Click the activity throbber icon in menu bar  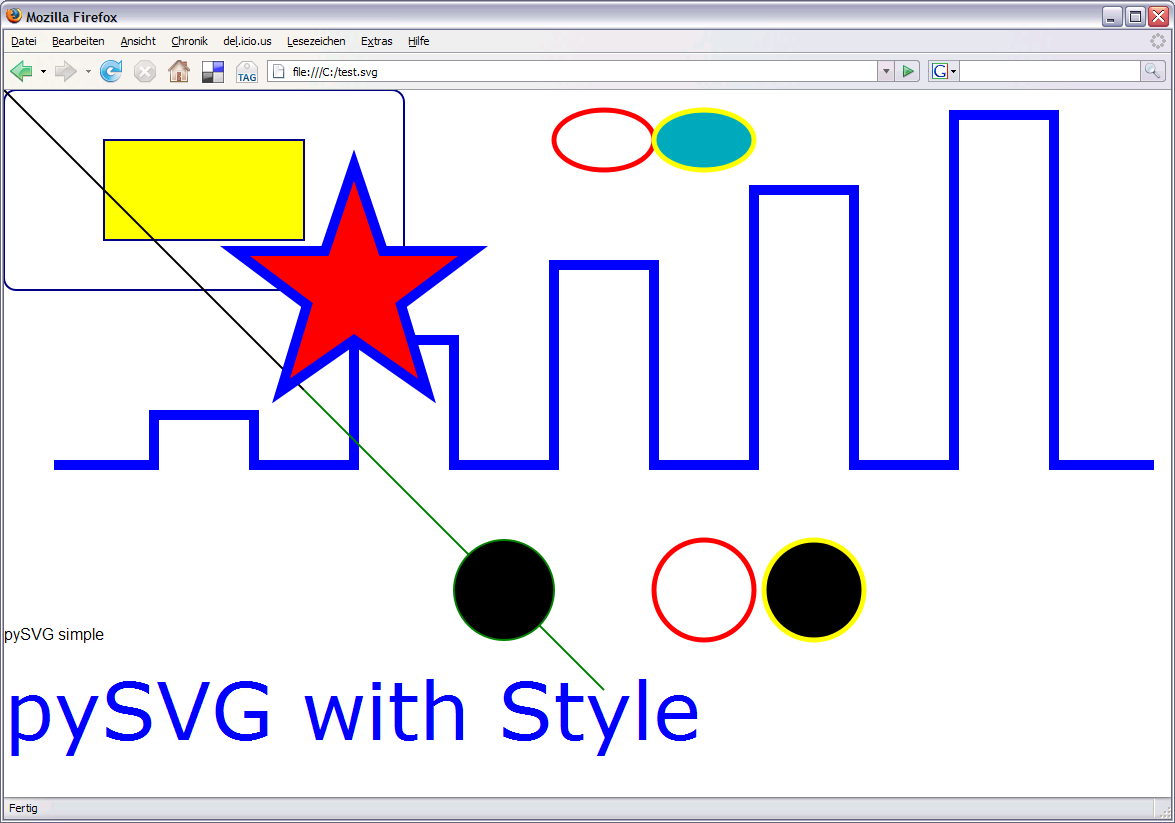[1158, 41]
